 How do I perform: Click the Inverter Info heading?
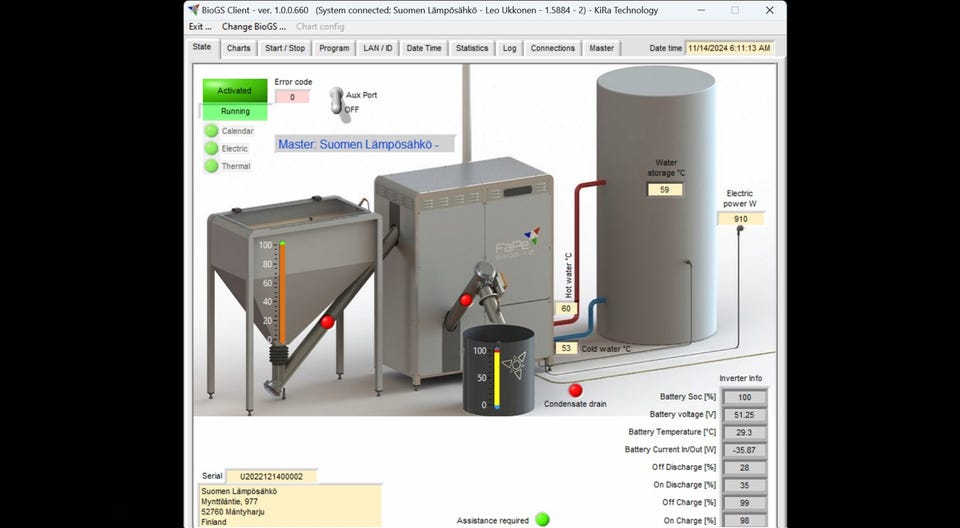741,378
